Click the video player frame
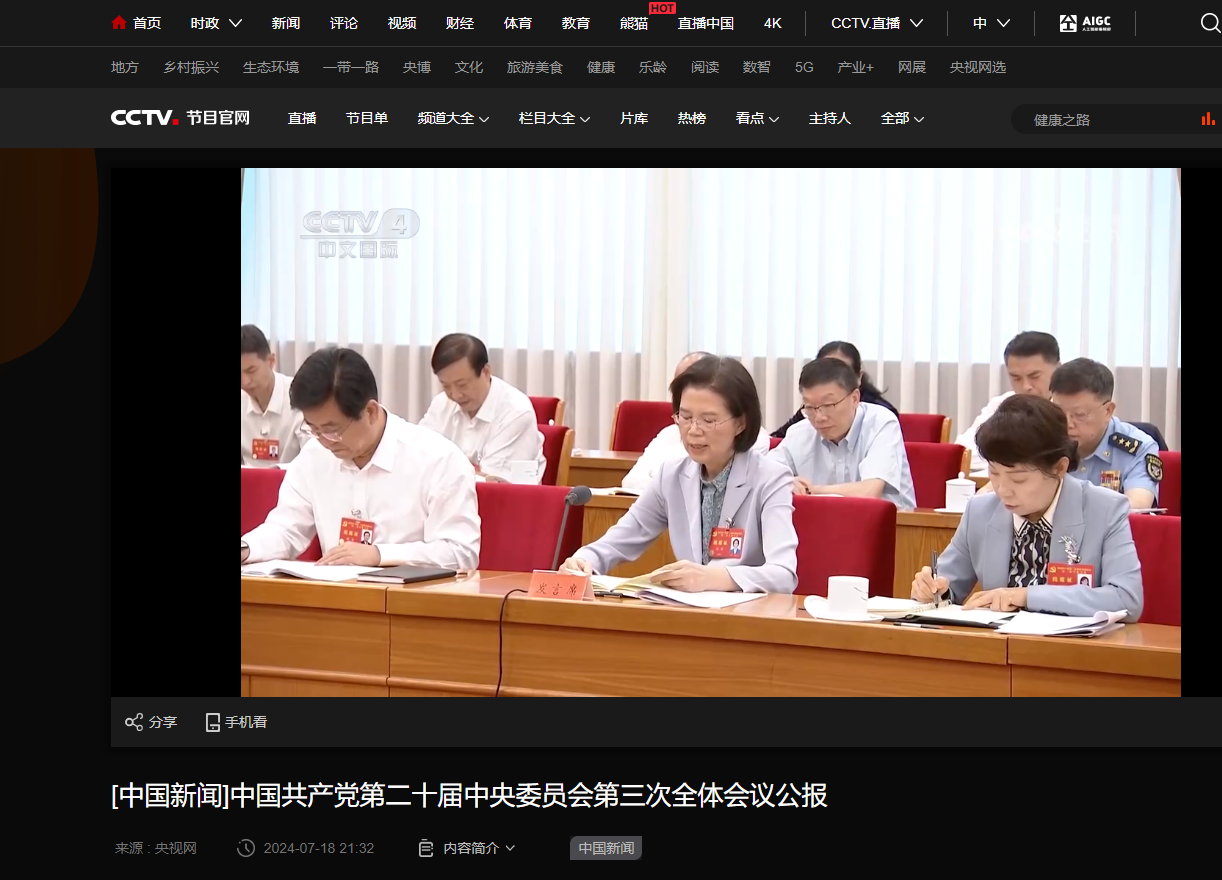Screen dimensions: 1222x880 point(711,432)
